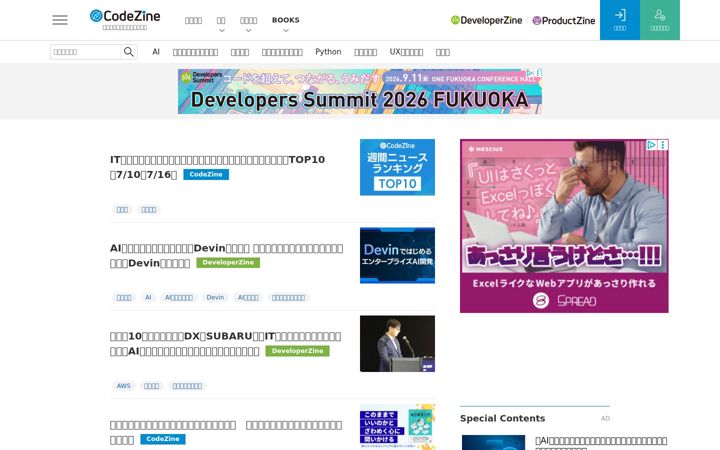This screenshot has width=720, height=450.
Task: Open options dots on SPREAD ad
Action: click(x=663, y=145)
